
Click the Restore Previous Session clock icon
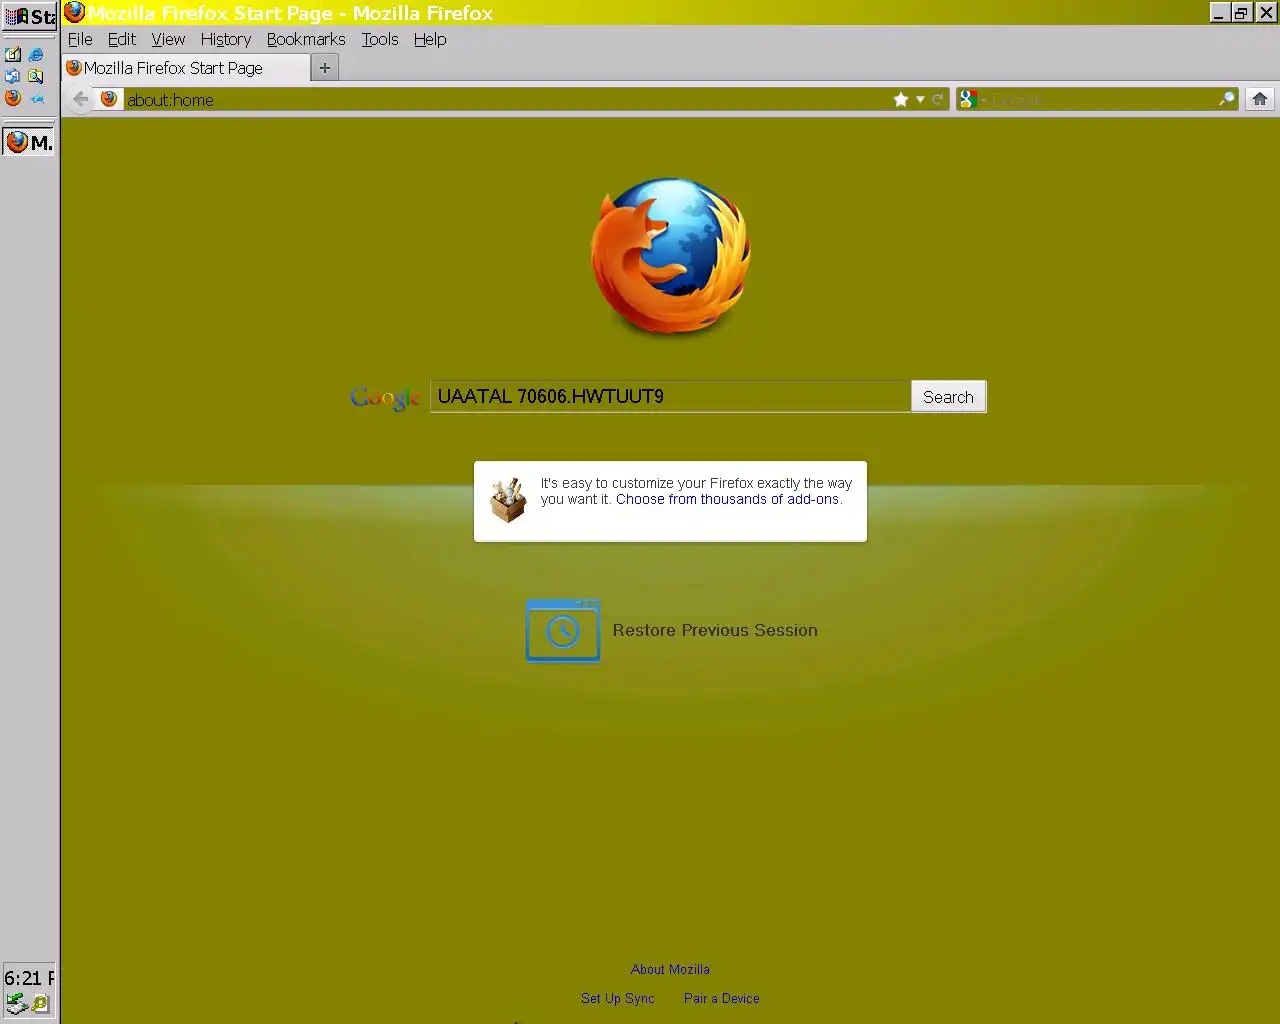pos(563,630)
